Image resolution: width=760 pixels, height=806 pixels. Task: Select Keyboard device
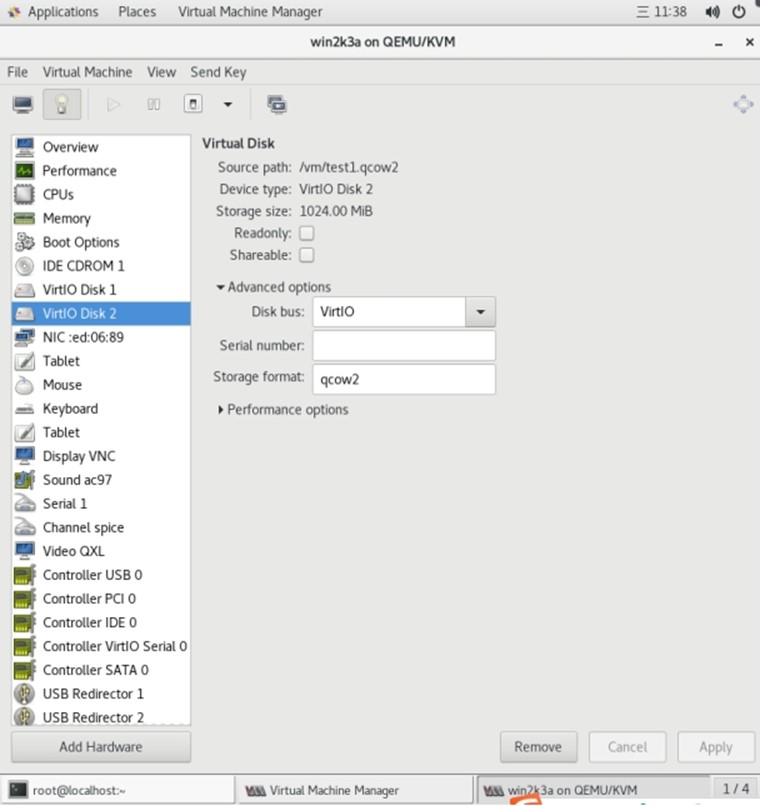(101, 409)
